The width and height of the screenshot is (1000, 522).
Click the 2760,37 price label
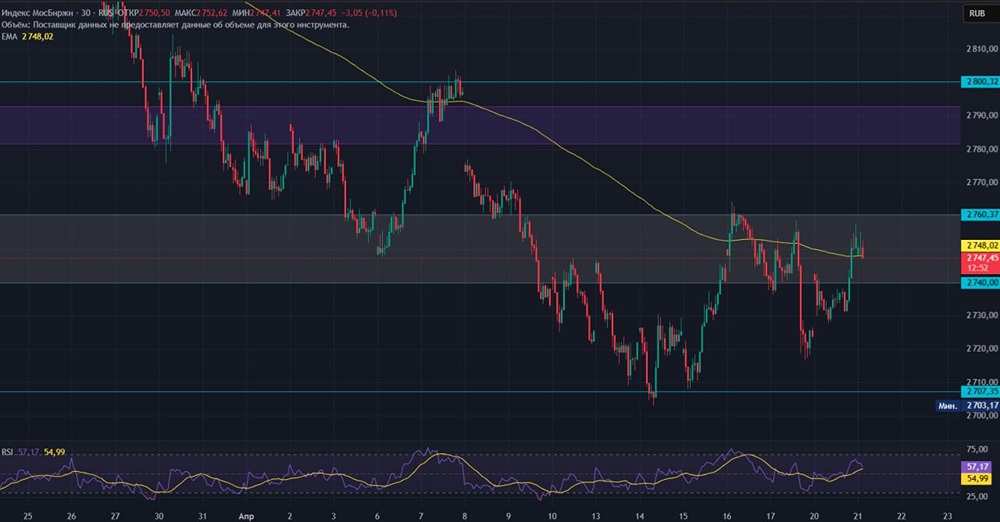pos(980,214)
